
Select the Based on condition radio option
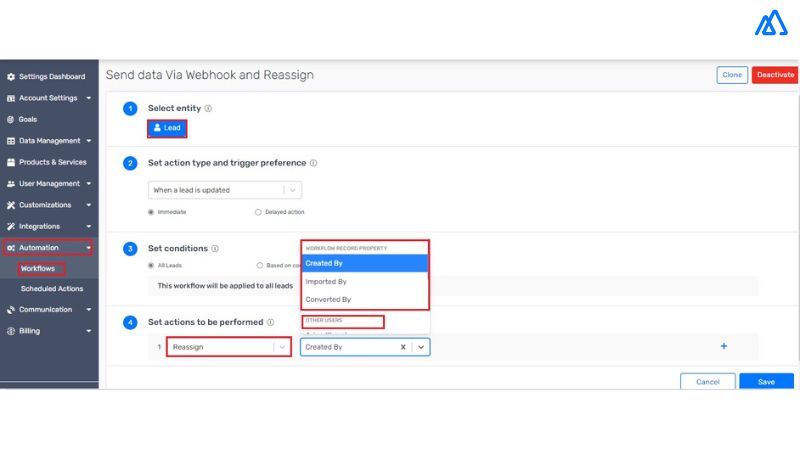[x=260, y=265]
